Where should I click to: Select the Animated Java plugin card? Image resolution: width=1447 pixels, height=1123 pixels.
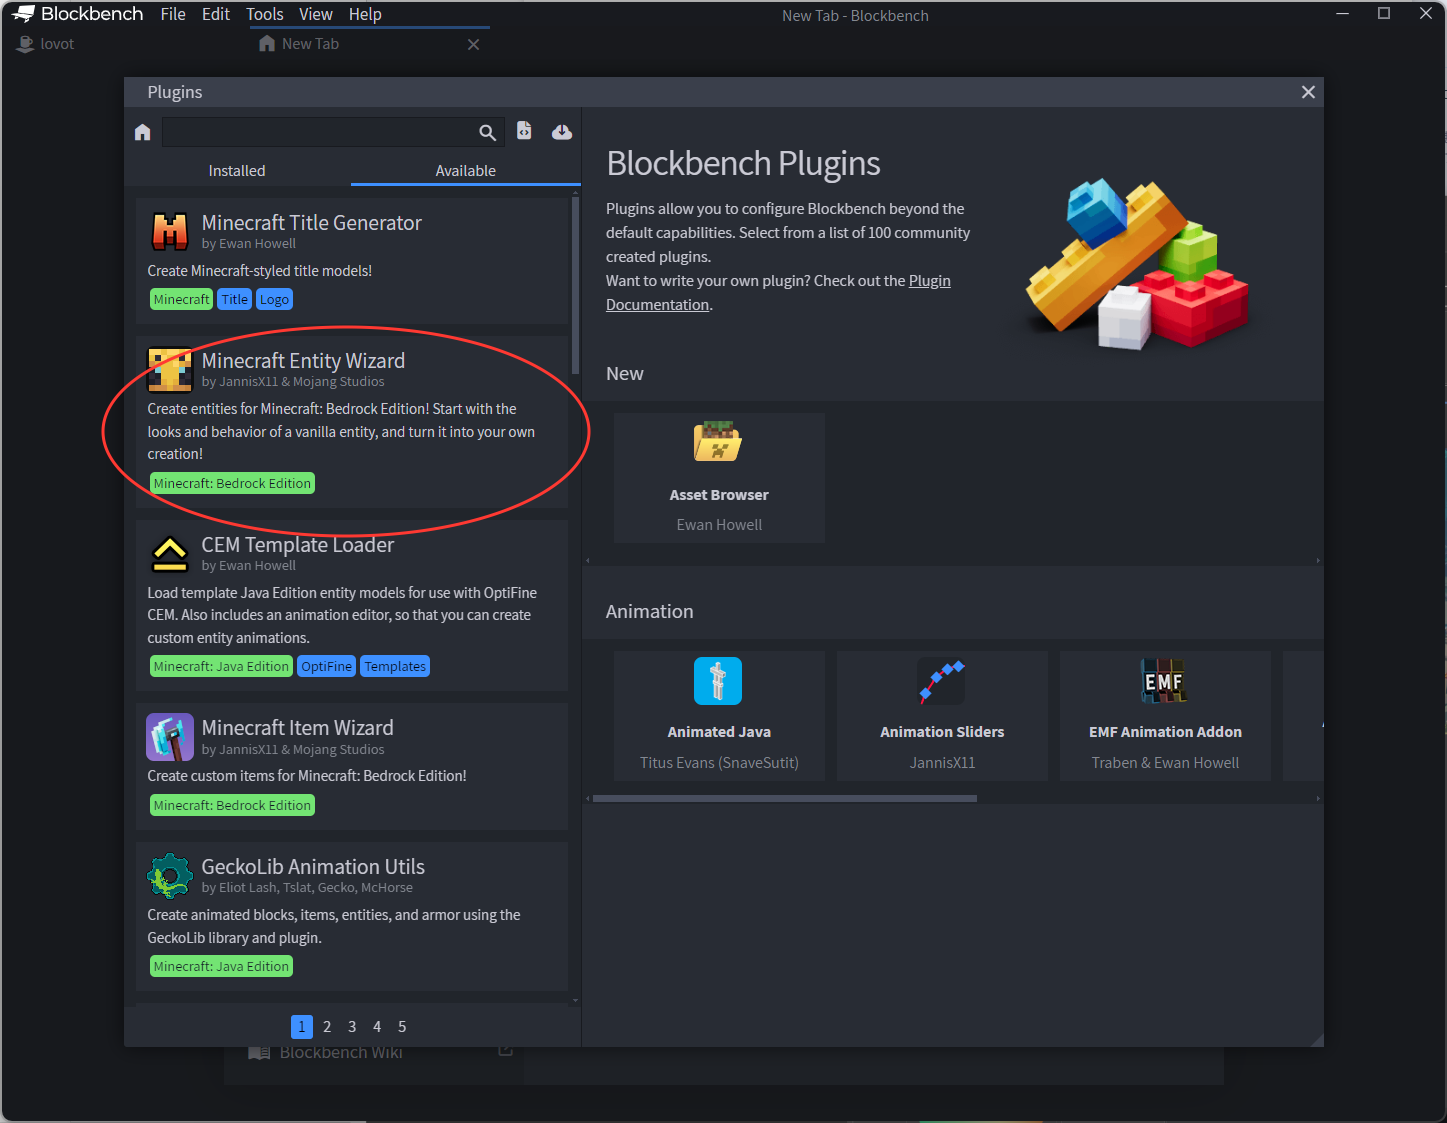719,716
